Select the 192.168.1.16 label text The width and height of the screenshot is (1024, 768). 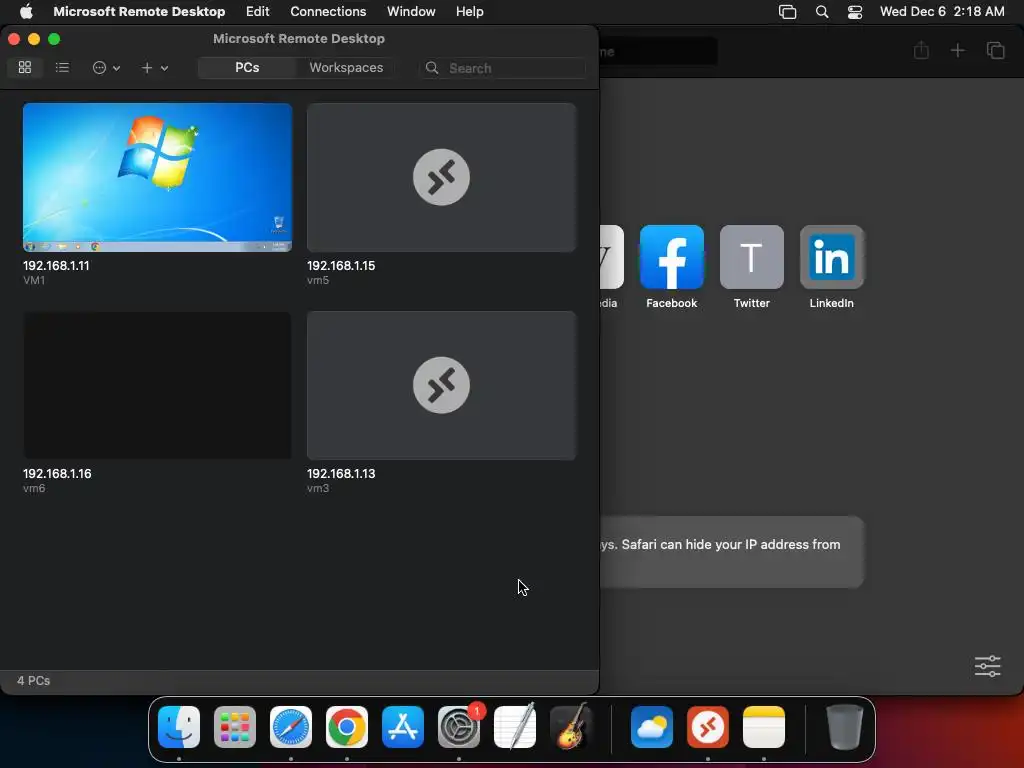point(57,473)
